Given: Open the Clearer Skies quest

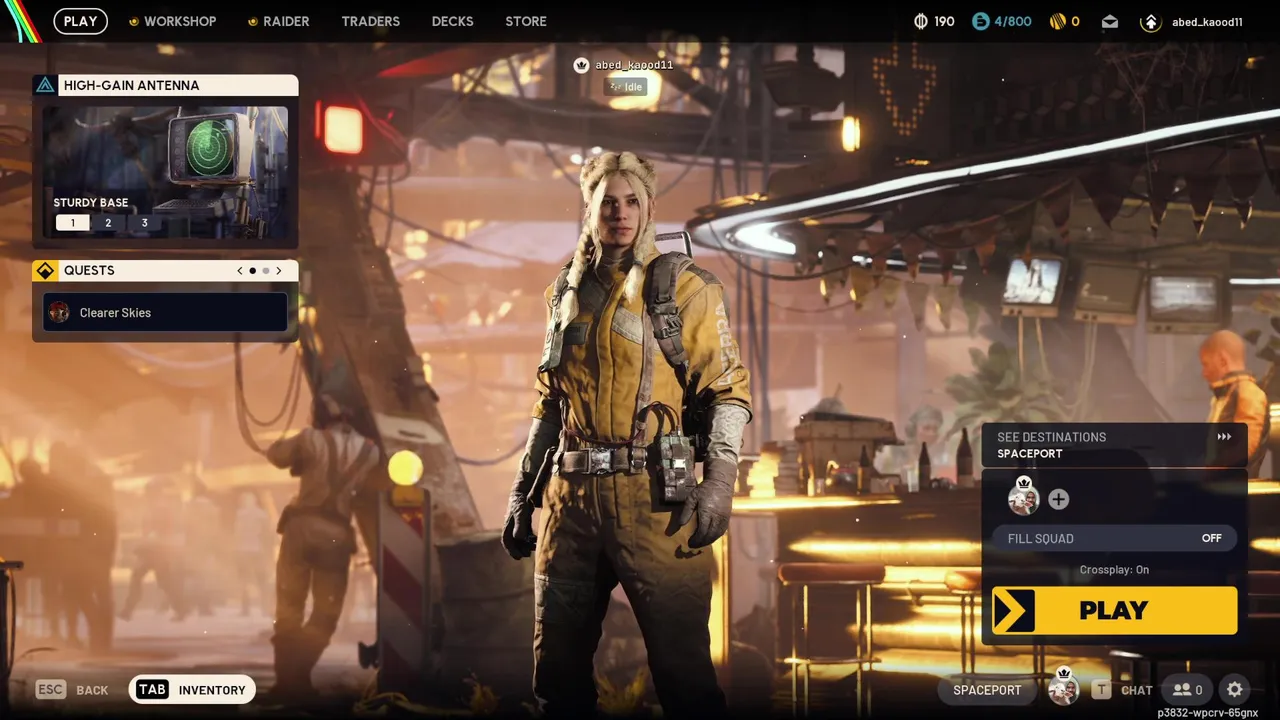Looking at the screenshot, I should pos(165,312).
